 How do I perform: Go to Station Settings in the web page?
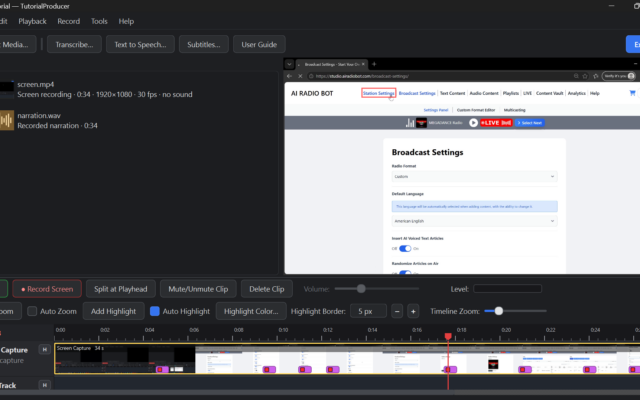pos(378,93)
